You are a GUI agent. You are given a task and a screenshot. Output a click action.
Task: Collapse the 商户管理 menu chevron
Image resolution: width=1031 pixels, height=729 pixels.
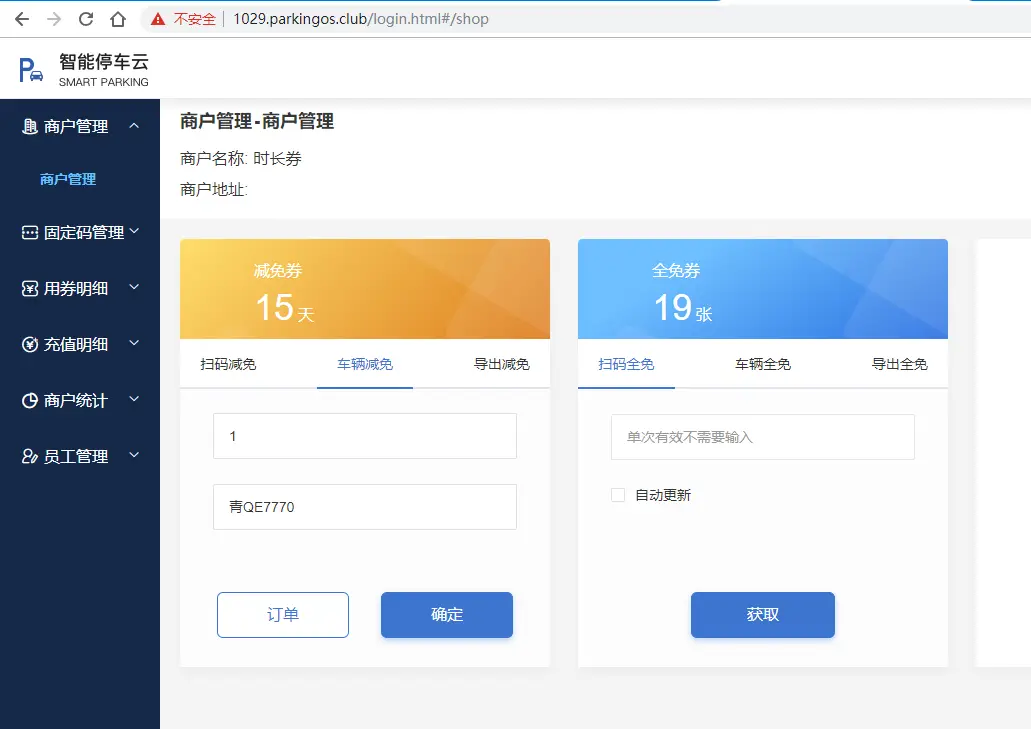134,126
